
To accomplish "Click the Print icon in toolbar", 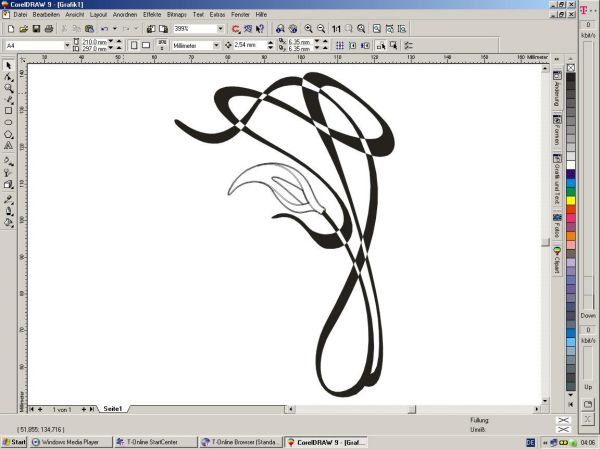I will [48, 29].
